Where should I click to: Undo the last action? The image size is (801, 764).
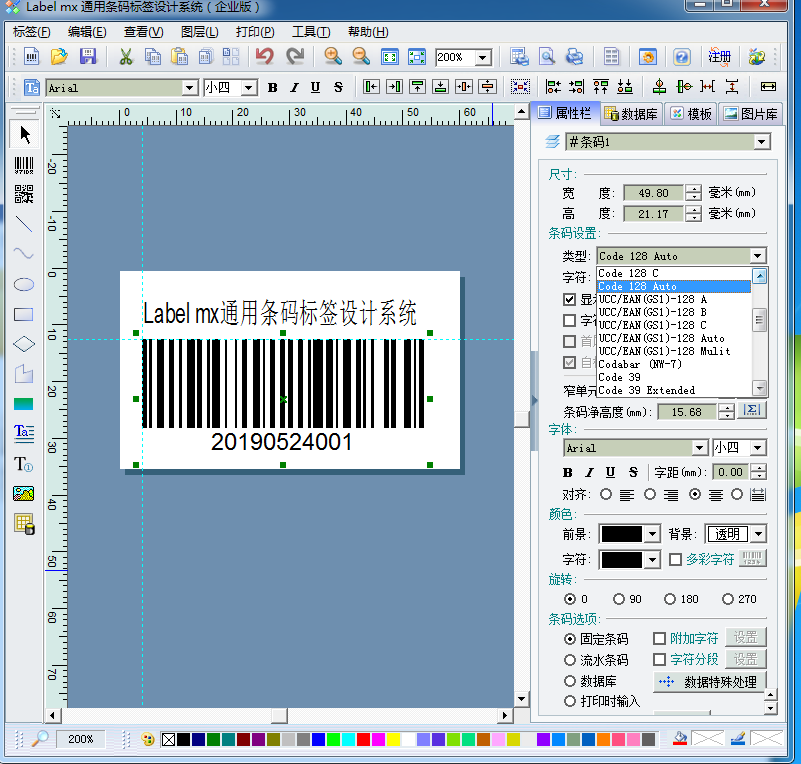tap(265, 57)
